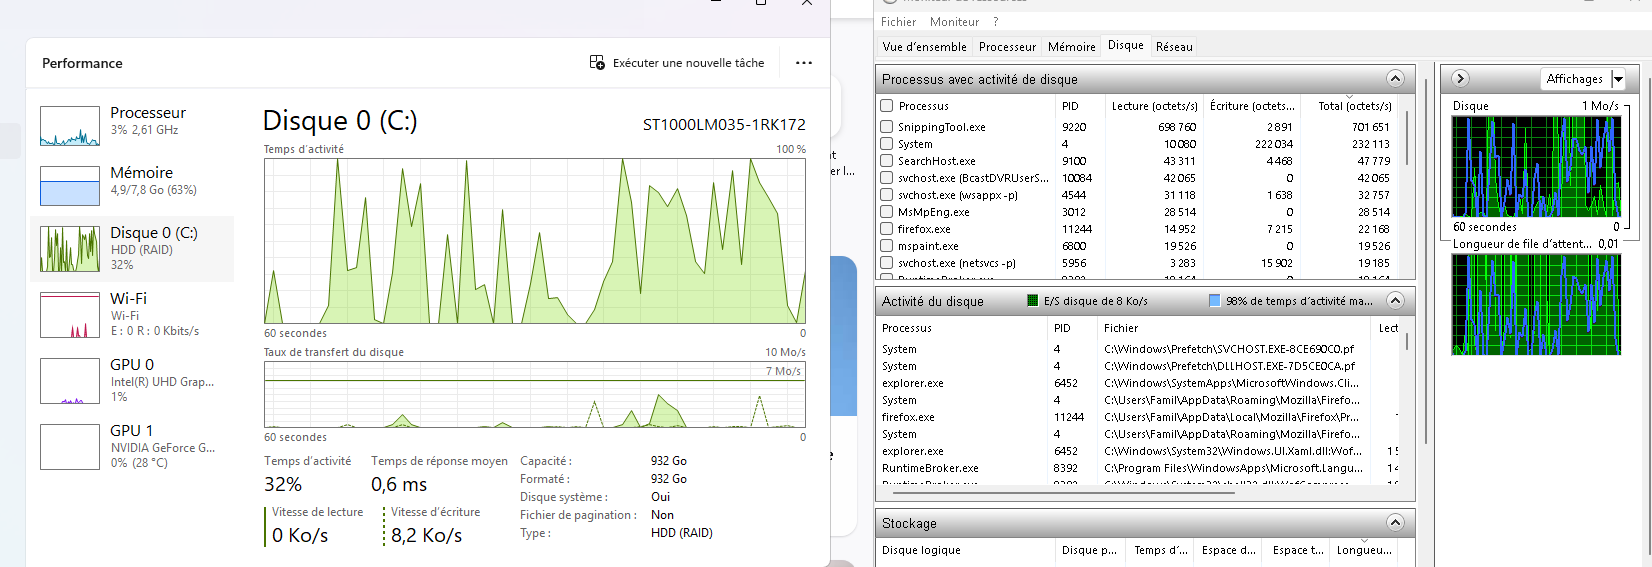This screenshot has height=567, width=1652.
Task: Click the Longueur de file d'attente graph
Action: 1536,304
